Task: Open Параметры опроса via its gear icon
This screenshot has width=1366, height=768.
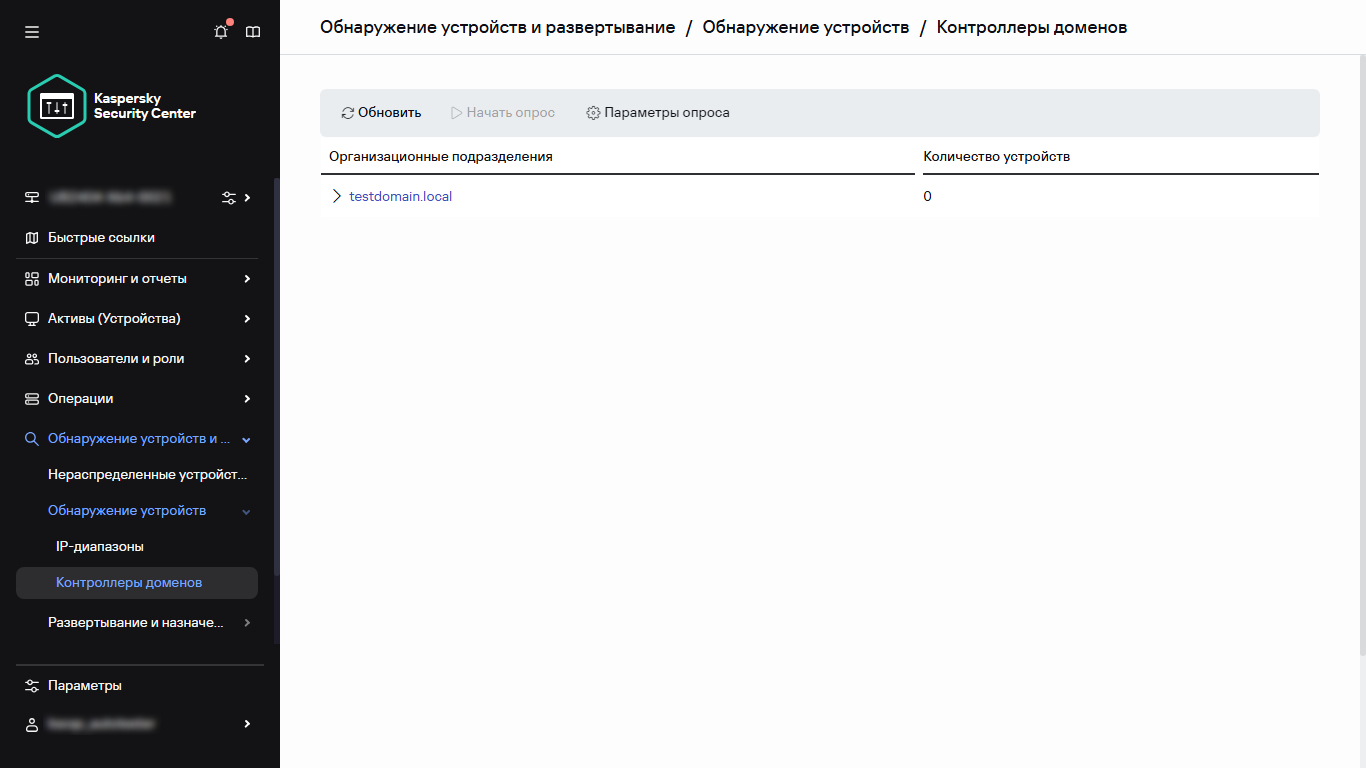Action: tap(593, 112)
